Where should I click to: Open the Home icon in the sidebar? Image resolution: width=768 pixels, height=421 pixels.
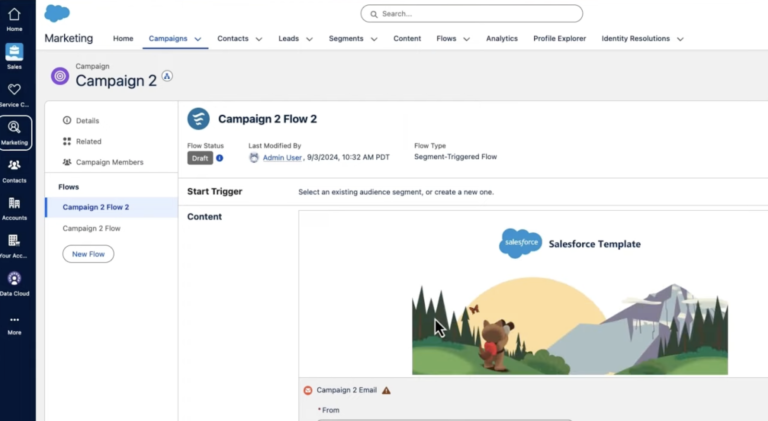point(14,15)
